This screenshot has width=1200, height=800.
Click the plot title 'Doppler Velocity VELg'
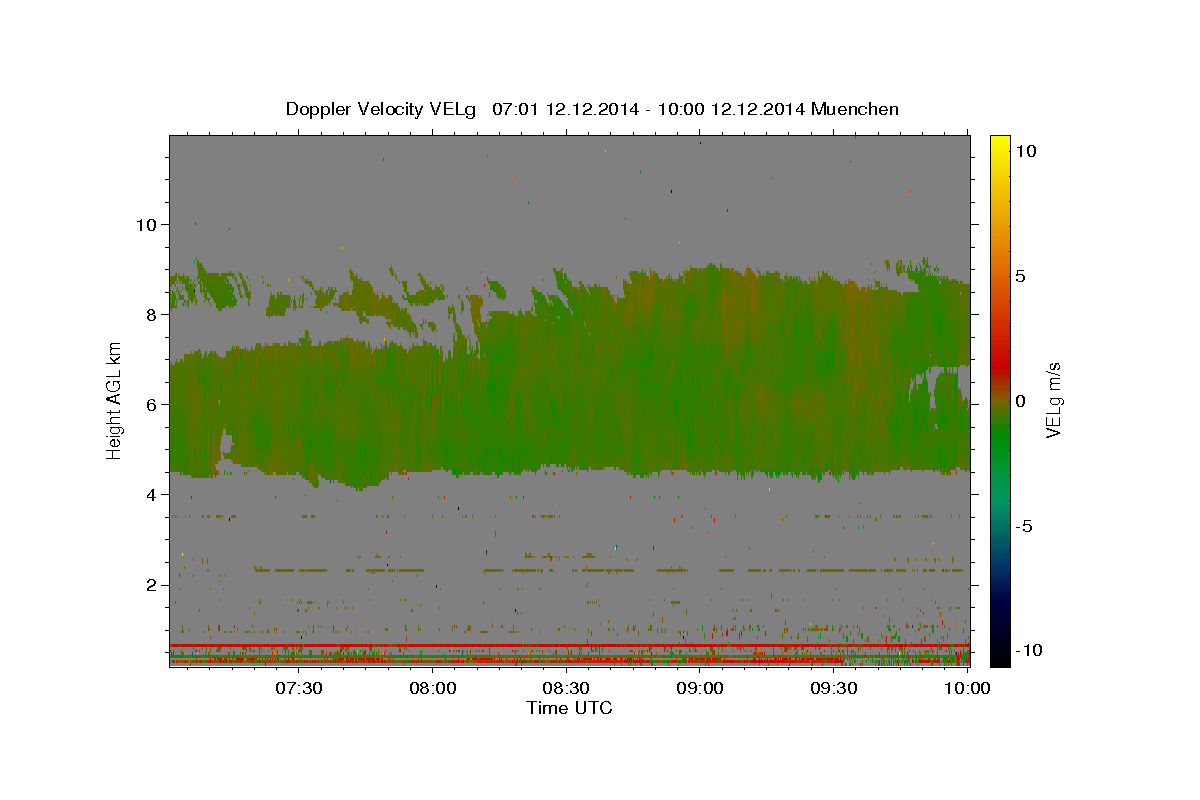point(381,109)
